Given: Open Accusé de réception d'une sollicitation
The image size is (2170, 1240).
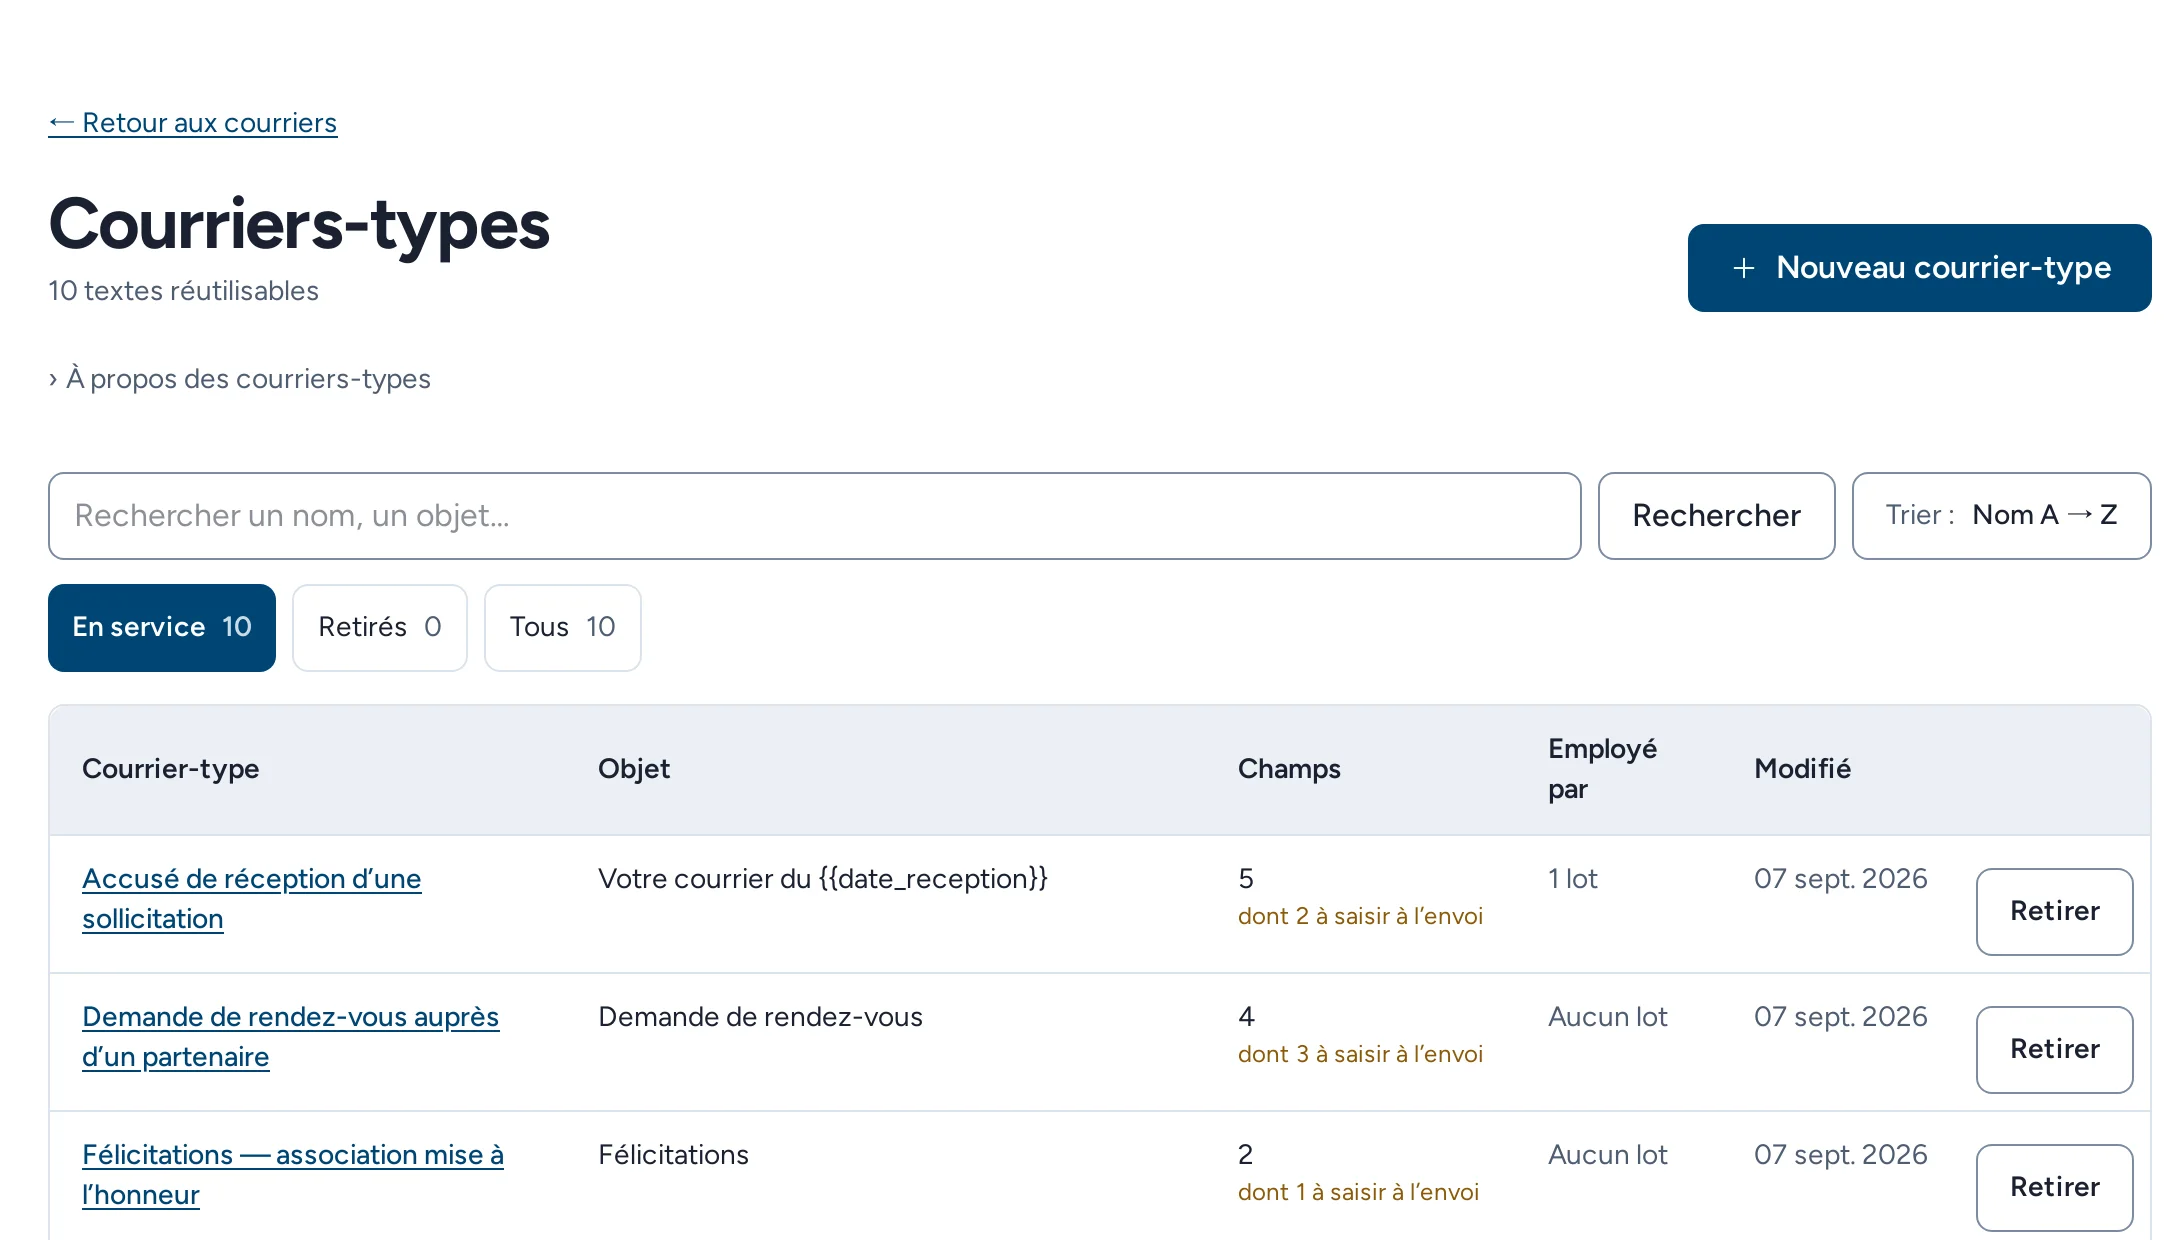Looking at the screenshot, I should 252,899.
